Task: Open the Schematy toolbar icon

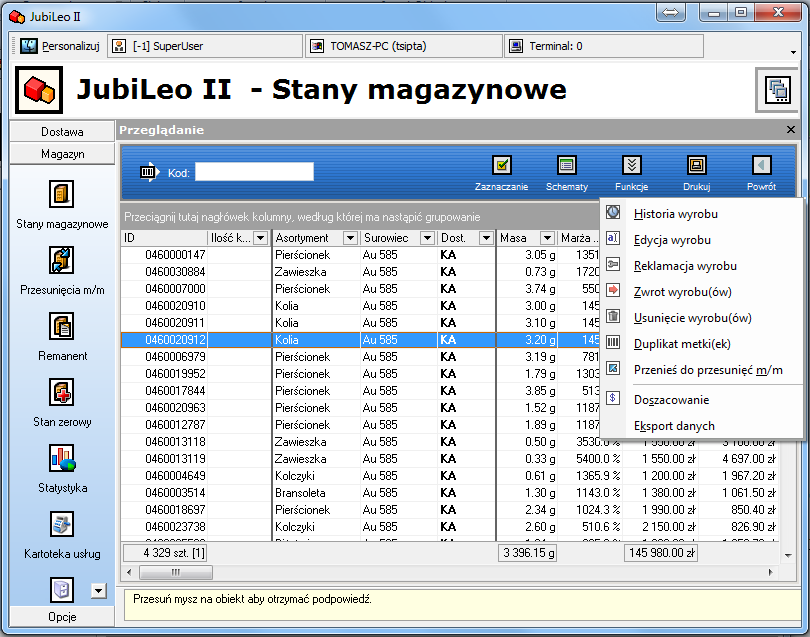Action: [567, 165]
